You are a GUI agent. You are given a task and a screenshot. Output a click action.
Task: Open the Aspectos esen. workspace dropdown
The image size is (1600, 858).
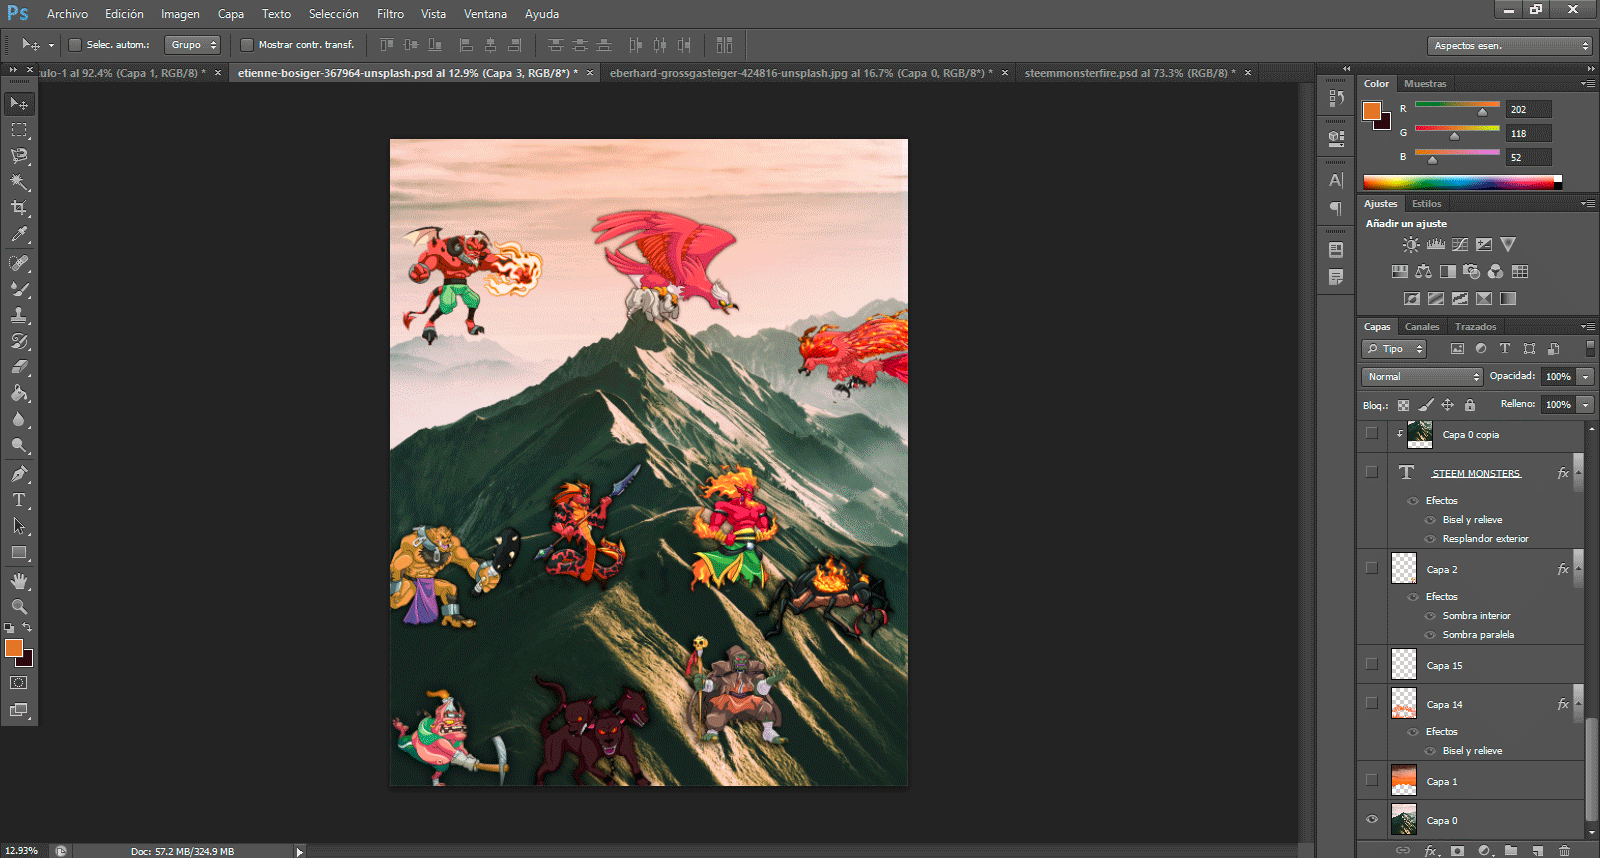tap(1509, 46)
